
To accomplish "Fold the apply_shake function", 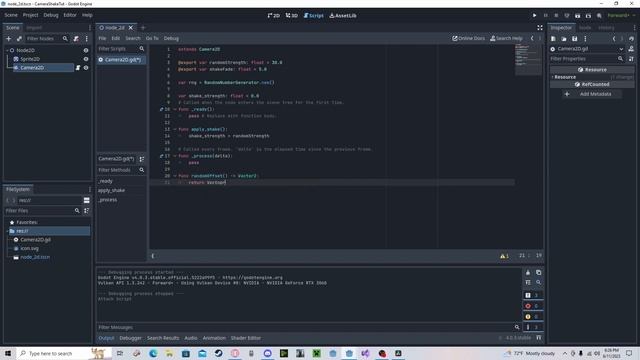I will (175, 129).
